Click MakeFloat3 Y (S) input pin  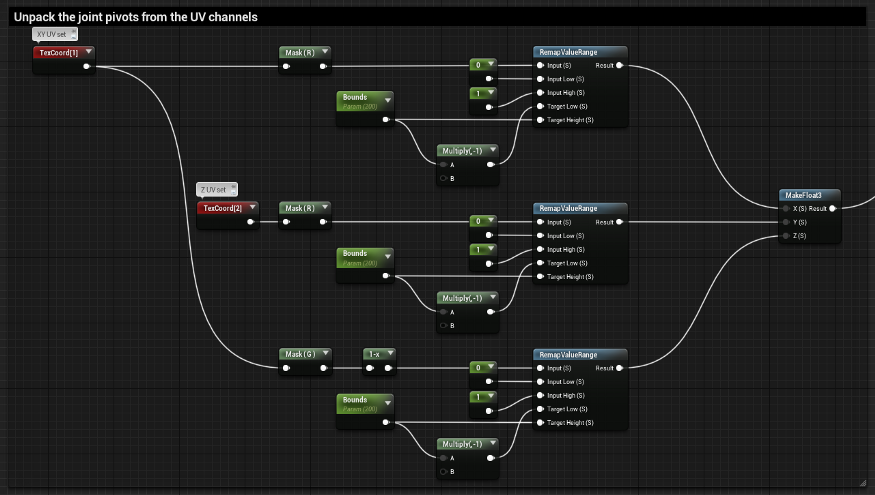pos(786,222)
